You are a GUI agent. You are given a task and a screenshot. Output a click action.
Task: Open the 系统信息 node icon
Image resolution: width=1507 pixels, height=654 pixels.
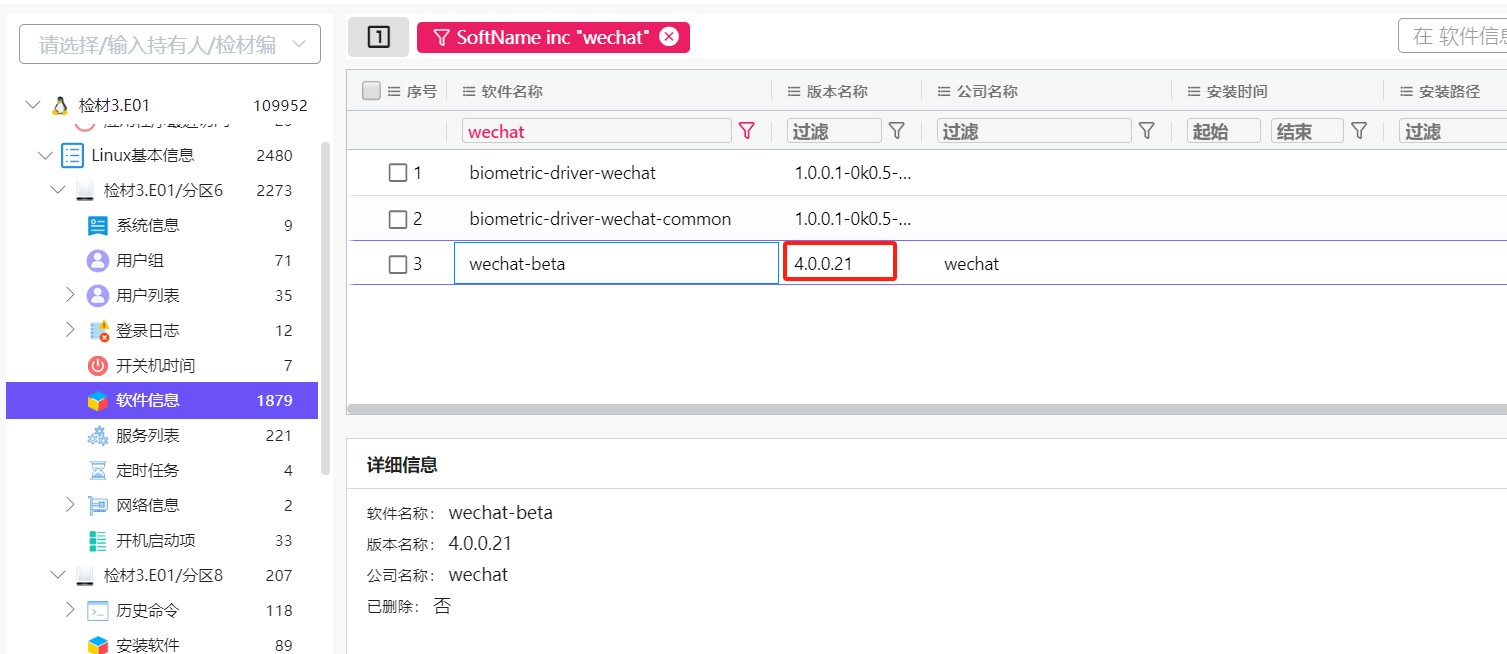click(x=98, y=226)
